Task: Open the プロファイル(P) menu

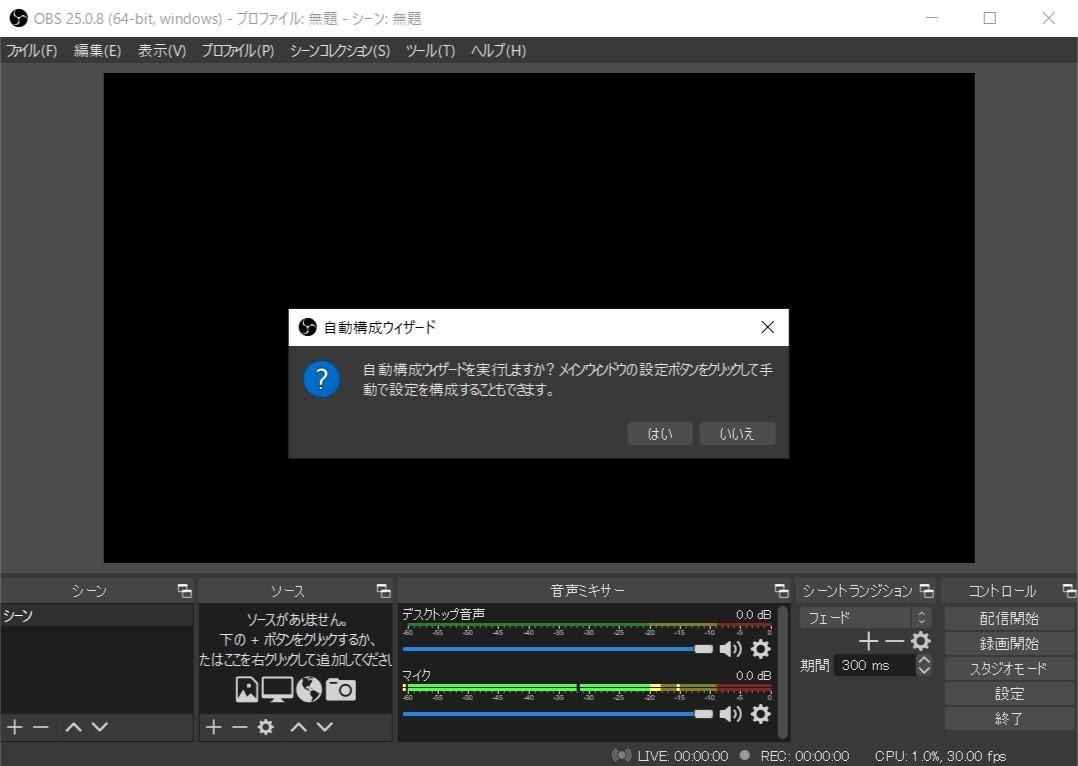Action: pyautogui.click(x=238, y=50)
